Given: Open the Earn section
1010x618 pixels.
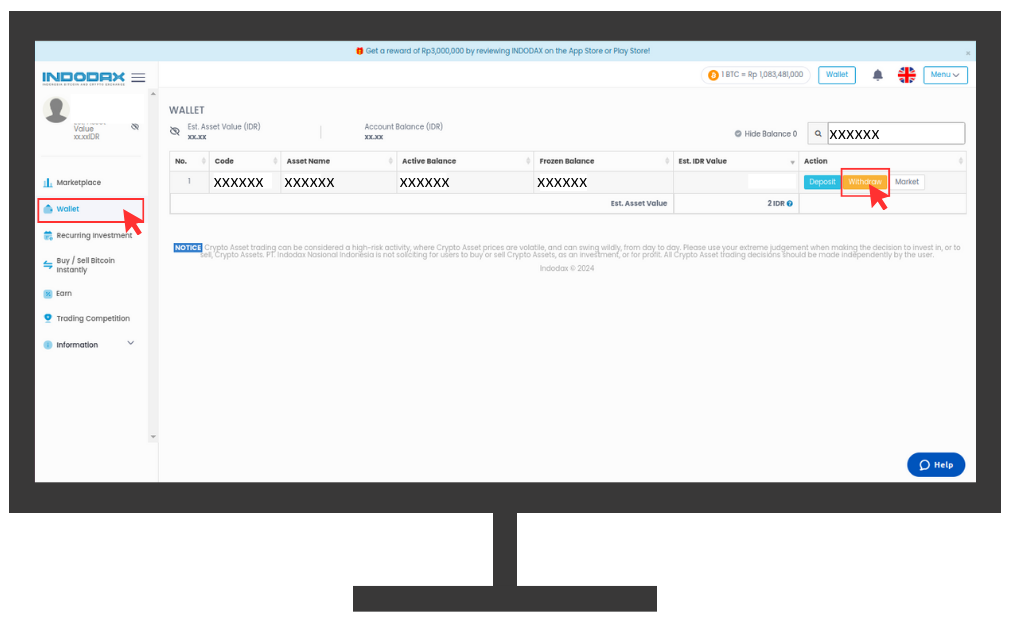Looking at the screenshot, I should (x=64, y=293).
